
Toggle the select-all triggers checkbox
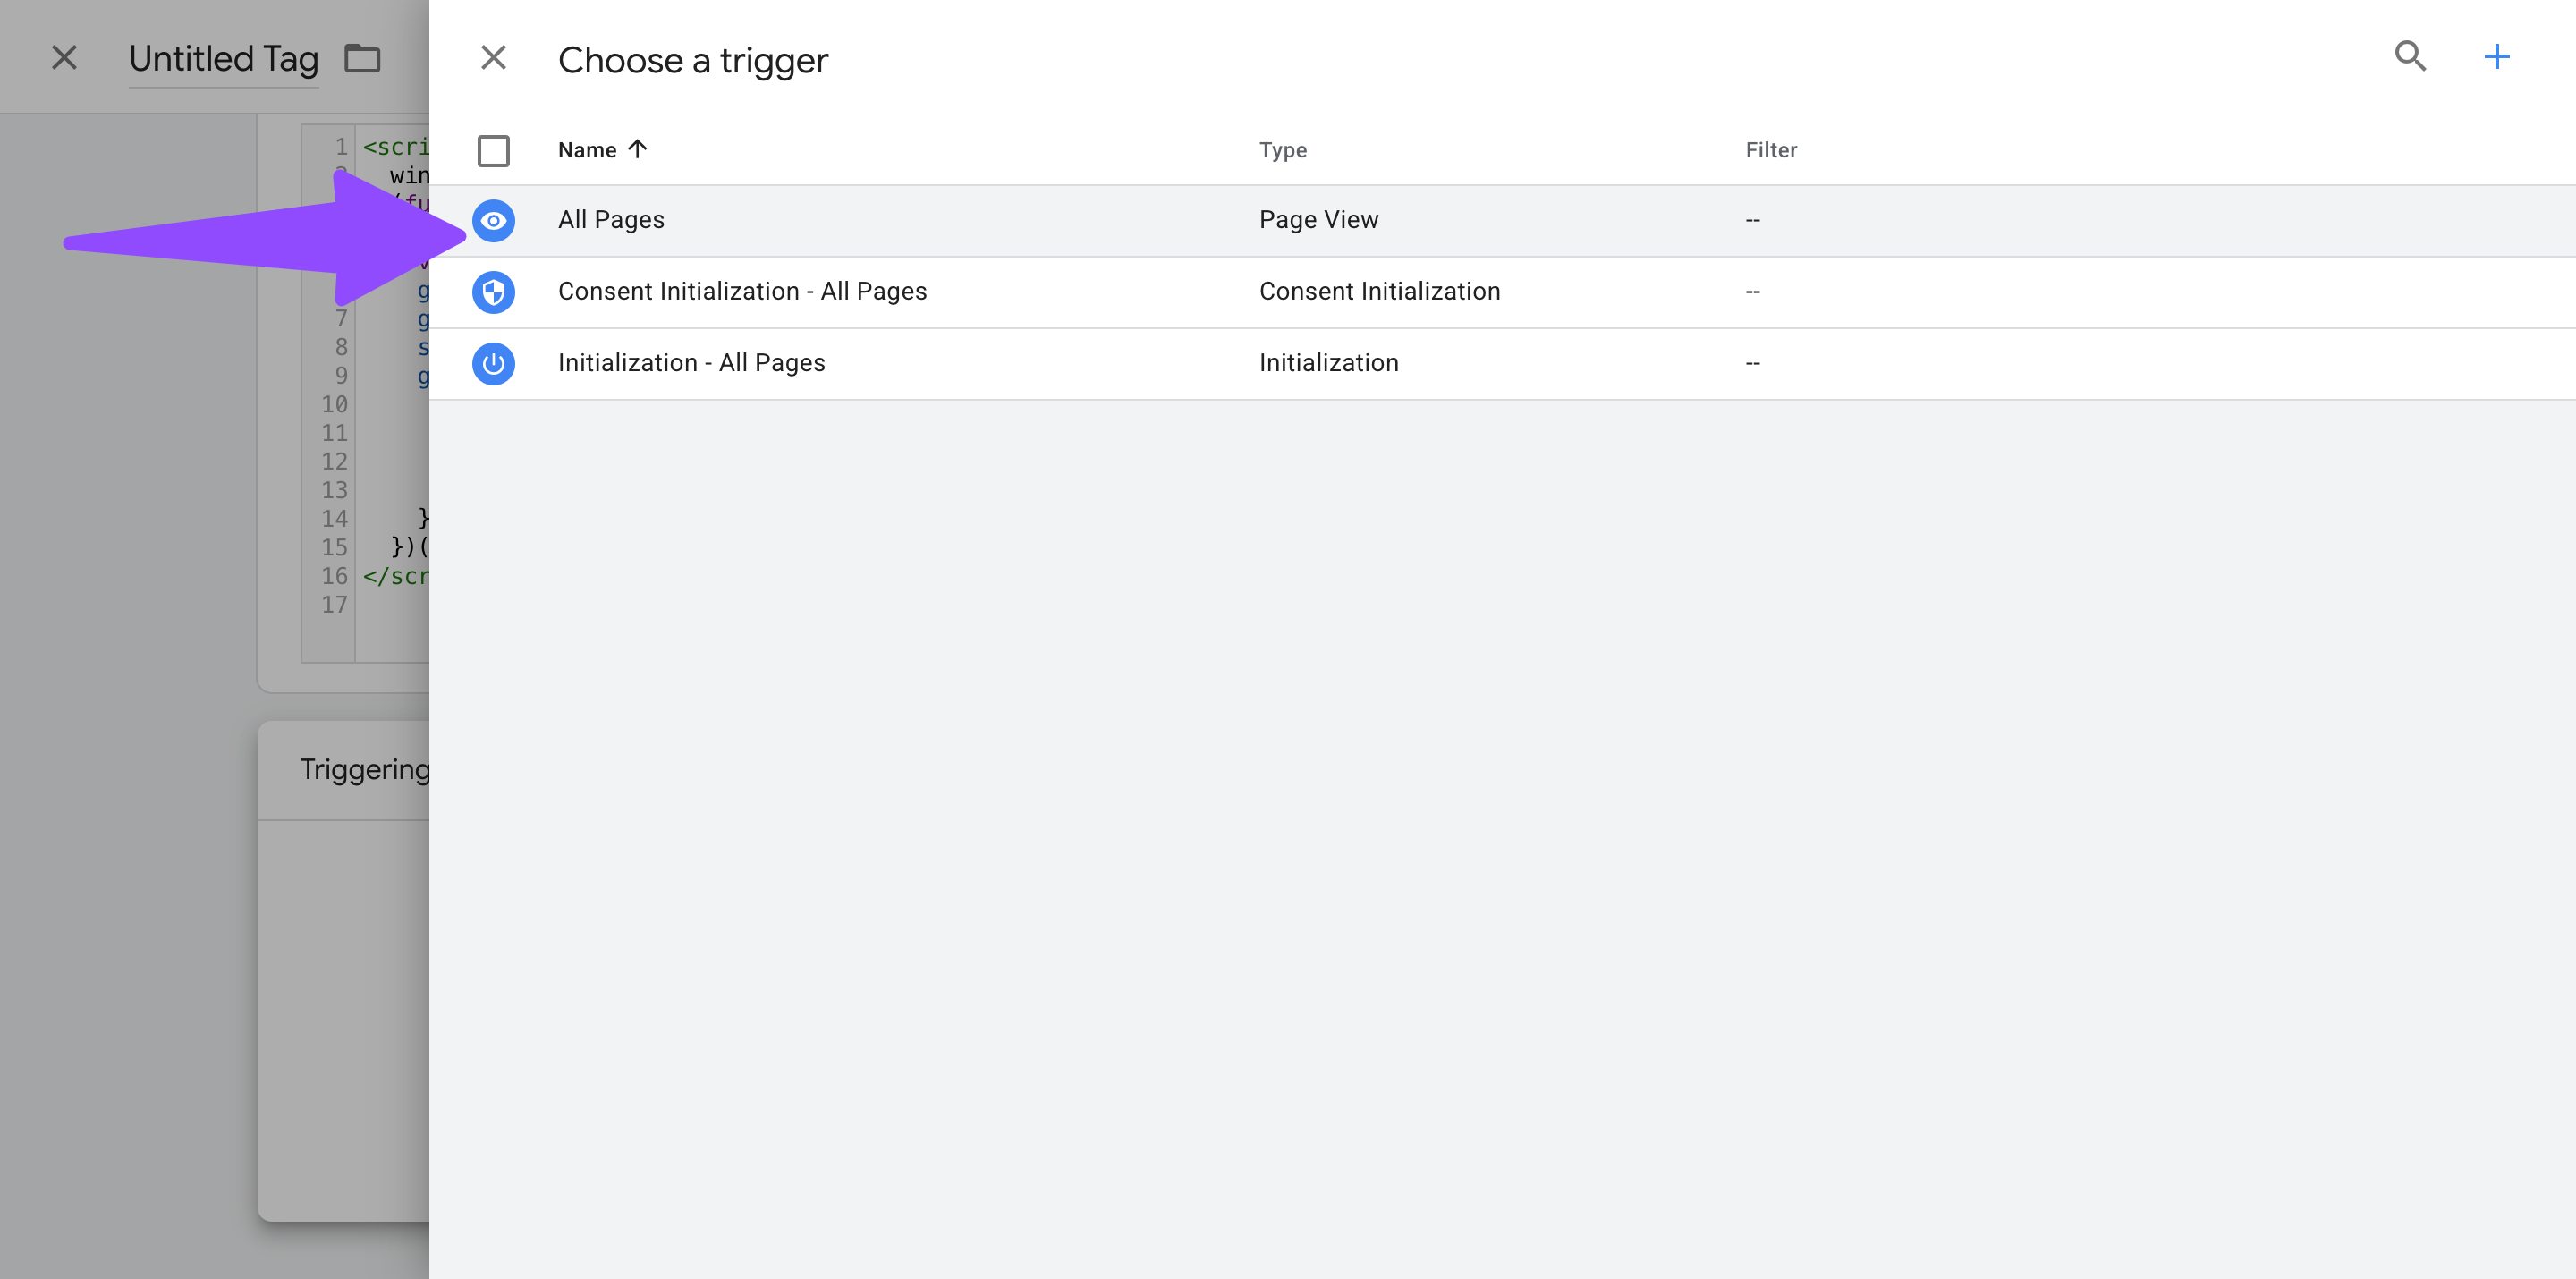(493, 151)
